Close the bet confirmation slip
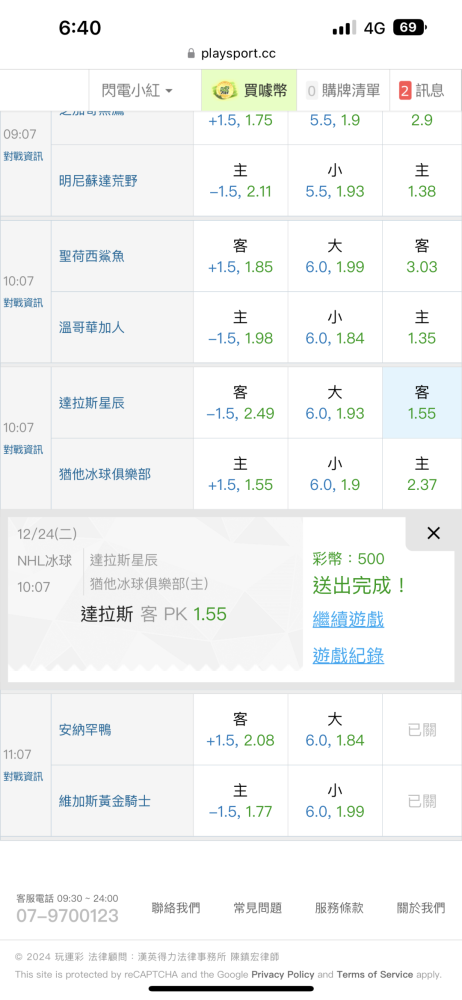Screen dimensions: 462x1000 (433, 533)
